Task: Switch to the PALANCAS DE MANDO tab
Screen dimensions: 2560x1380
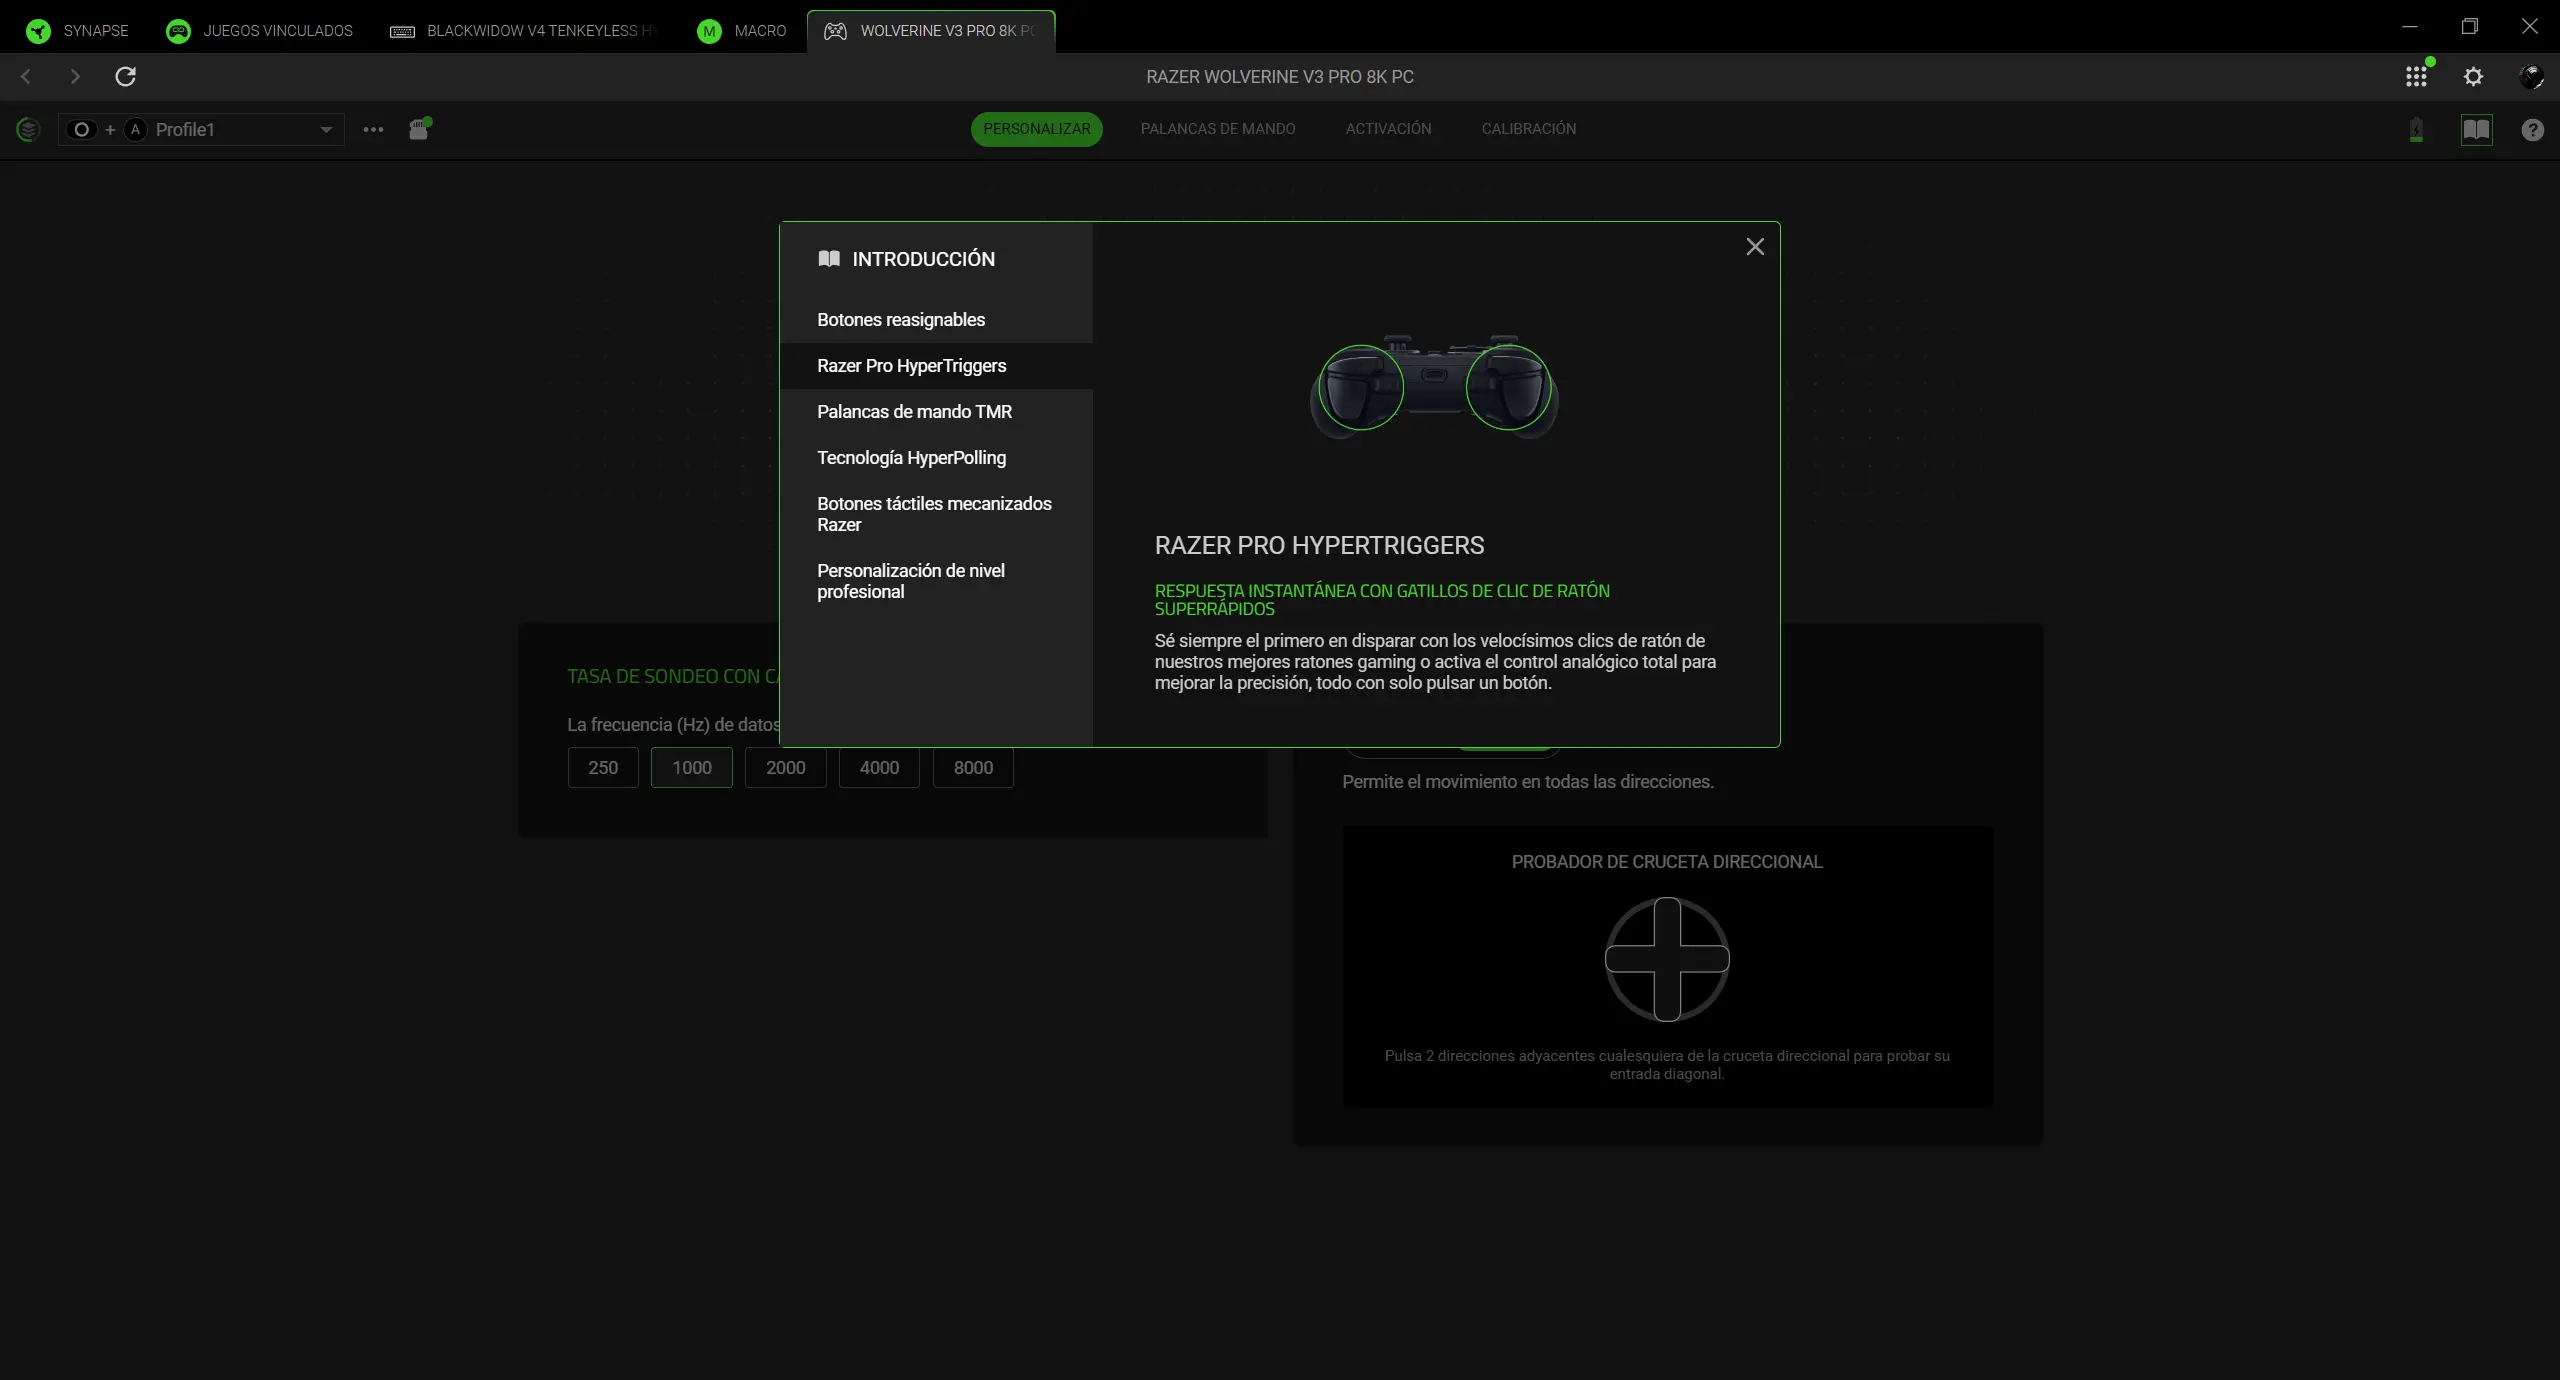Action: pyautogui.click(x=1218, y=128)
